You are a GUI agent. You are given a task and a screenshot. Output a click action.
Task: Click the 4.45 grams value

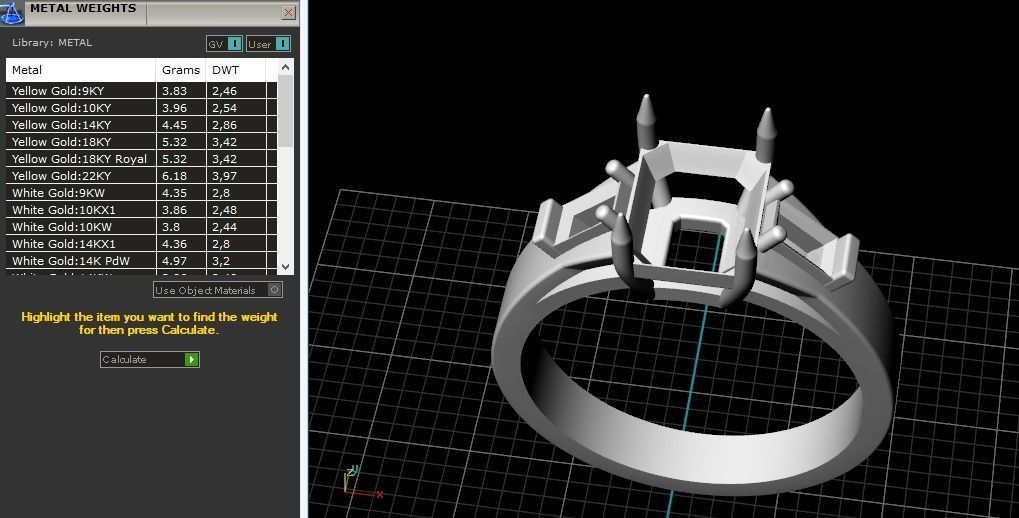[x=174, y=125]
